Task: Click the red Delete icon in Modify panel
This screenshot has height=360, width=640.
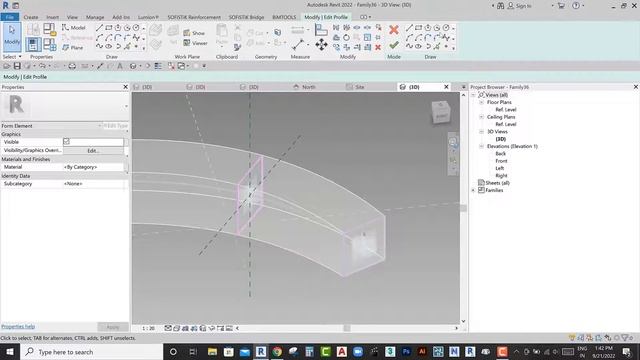Action: 378,47
